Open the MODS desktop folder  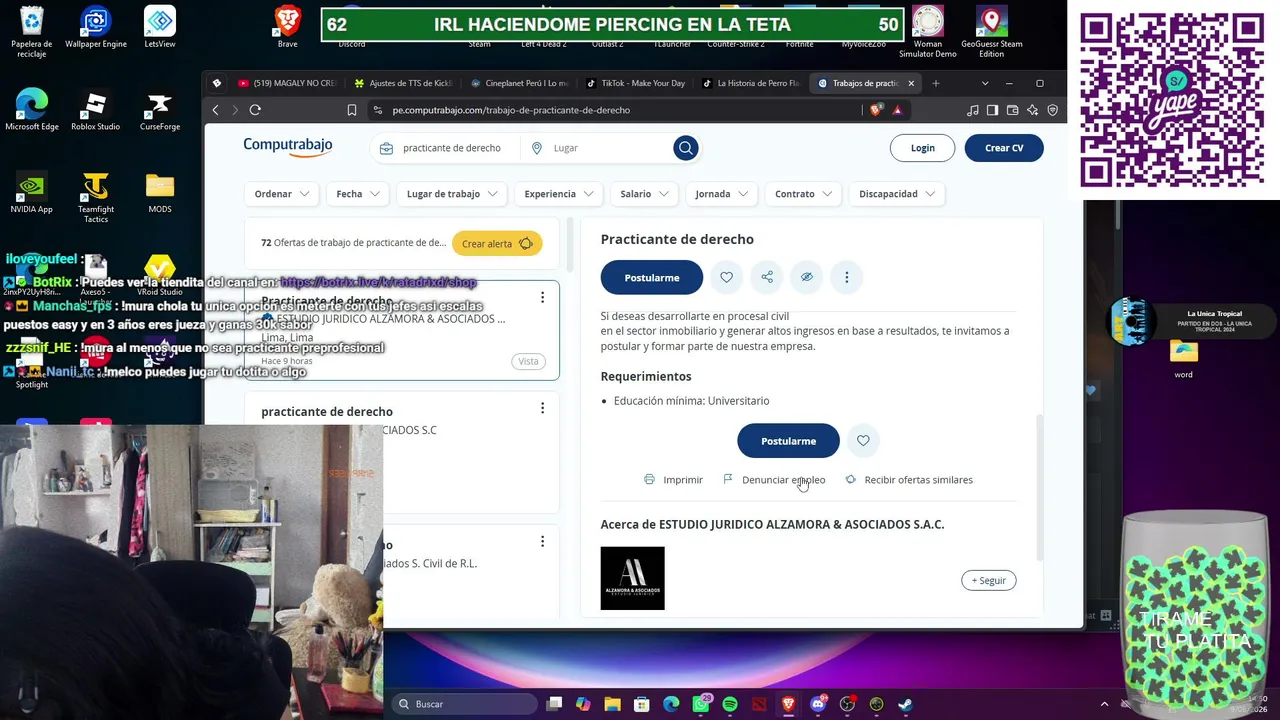160,193
